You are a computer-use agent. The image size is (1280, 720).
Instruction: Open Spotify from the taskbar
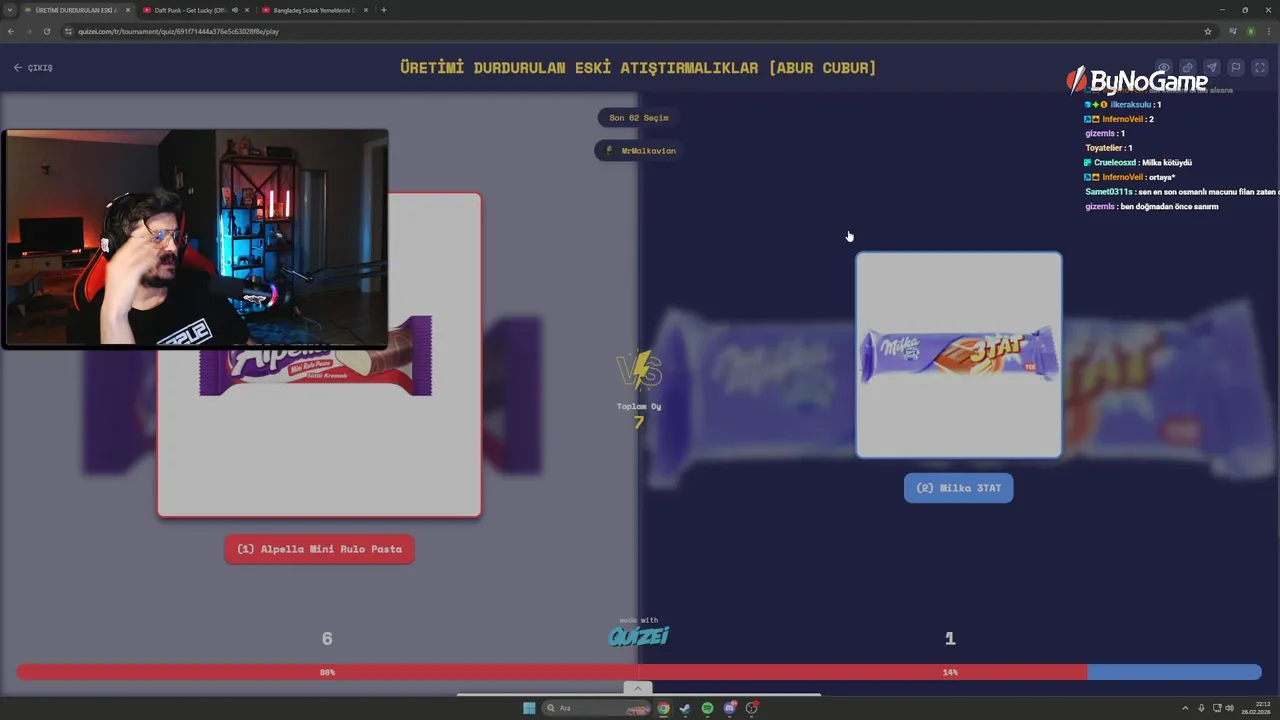707,708
